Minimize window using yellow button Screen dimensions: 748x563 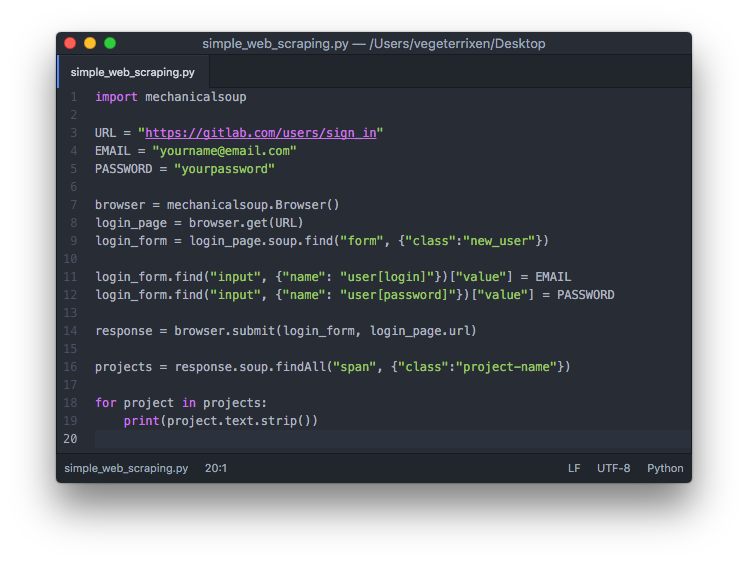tap(90, 43)
